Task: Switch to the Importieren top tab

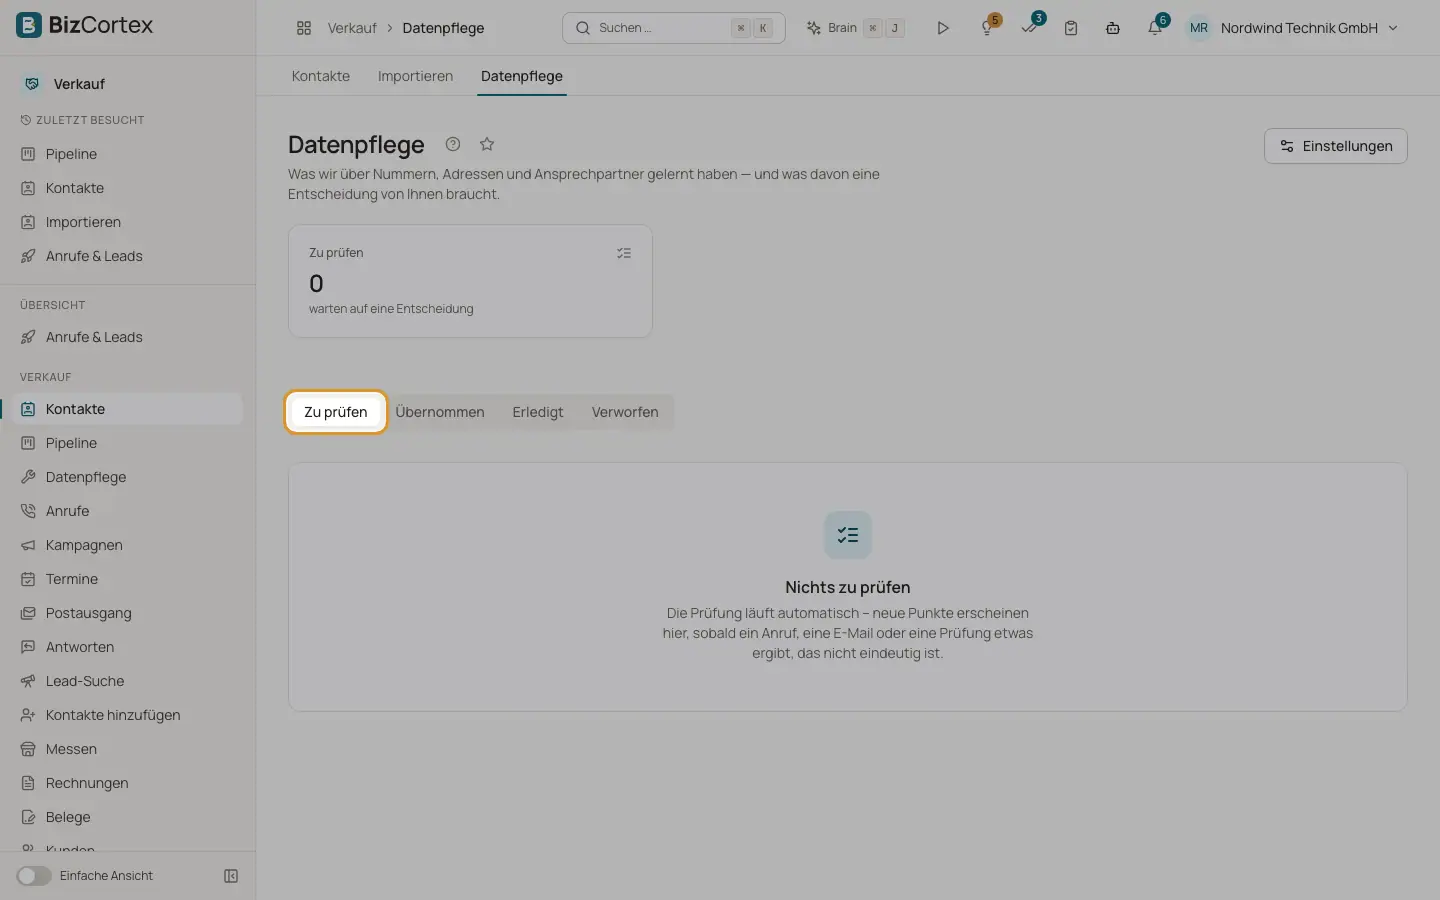Action: (x=415, y=76)
